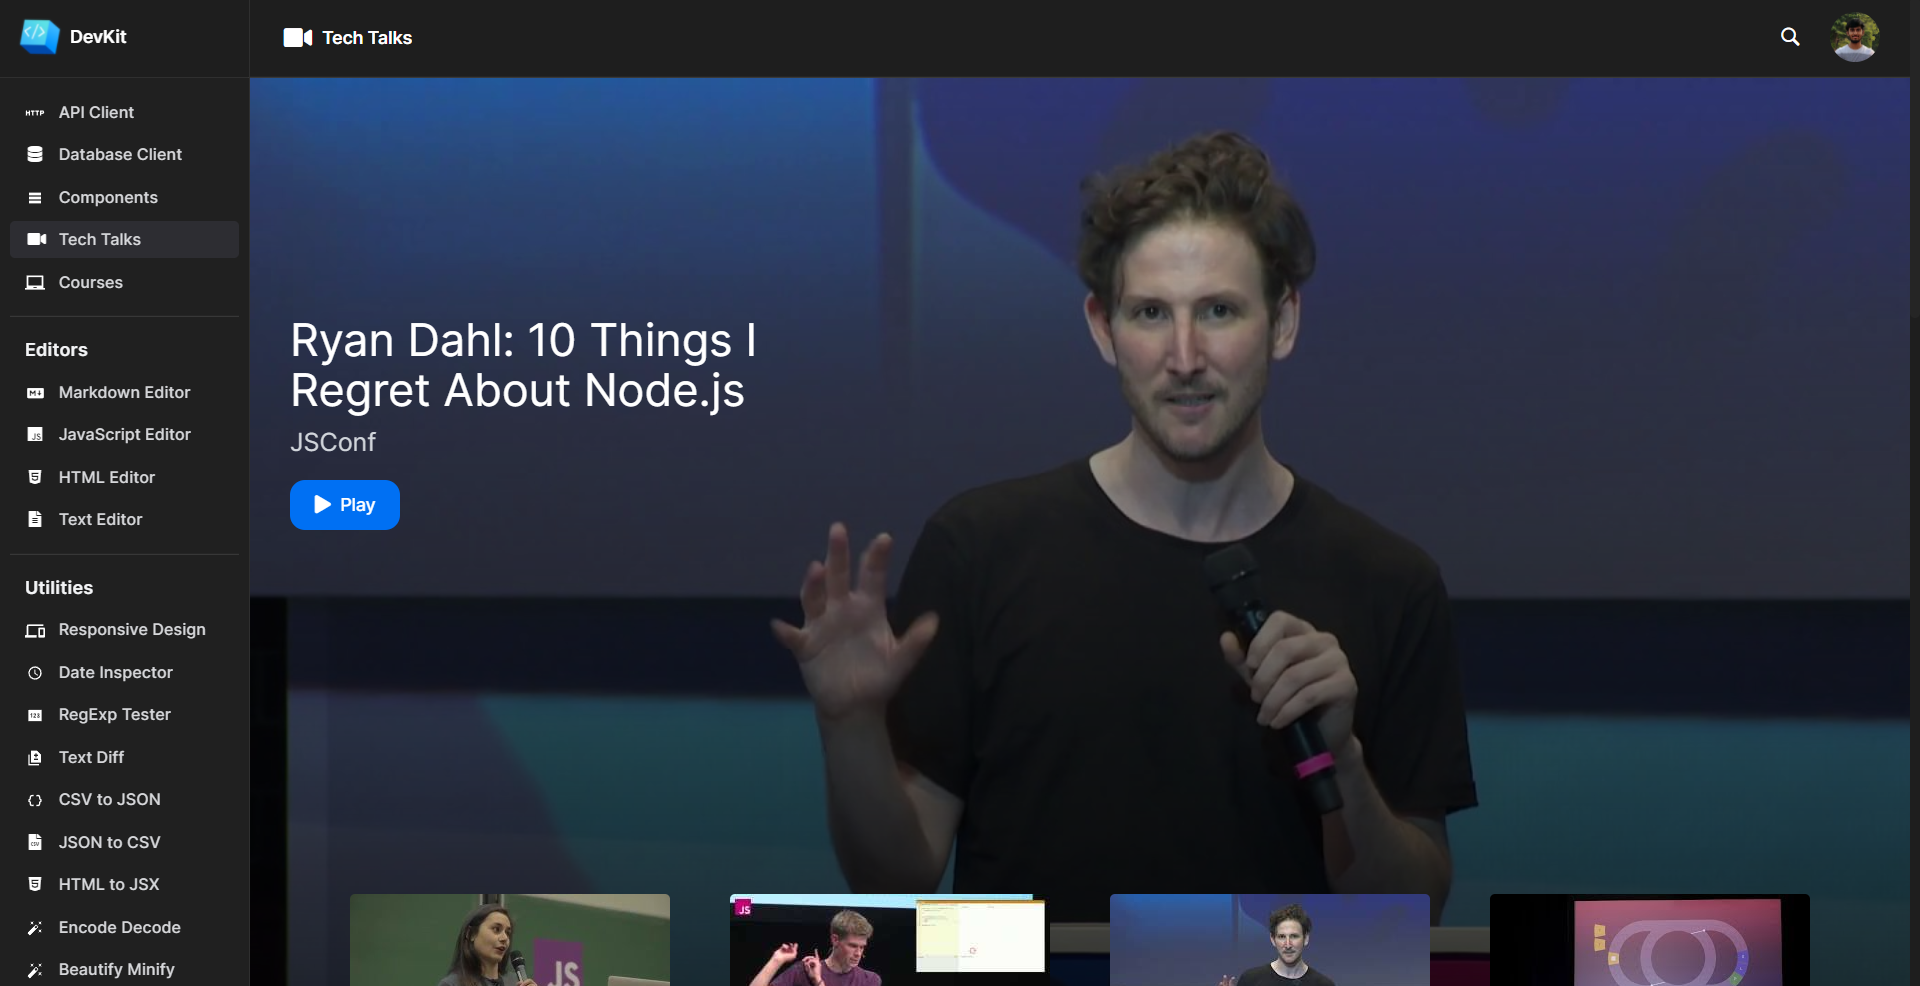This screenshot has height=986, width=1920.
Task: Switch to the Courses section
Action: (x=90, y=282)
